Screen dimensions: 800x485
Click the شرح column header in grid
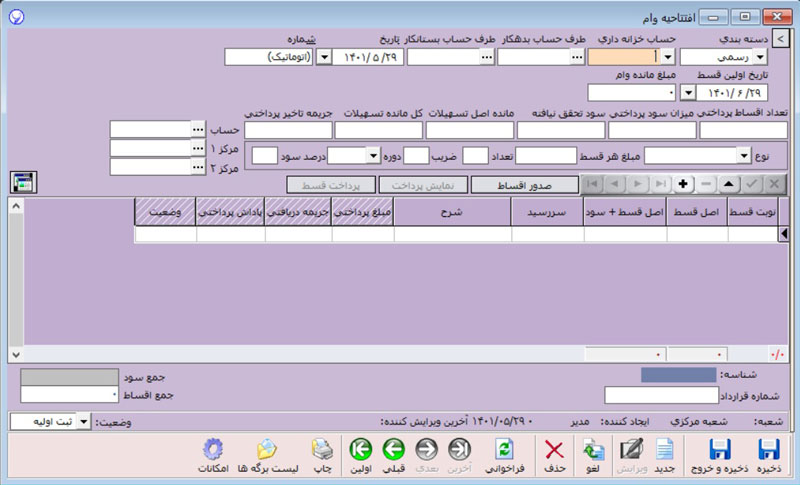tap(452, 214)
